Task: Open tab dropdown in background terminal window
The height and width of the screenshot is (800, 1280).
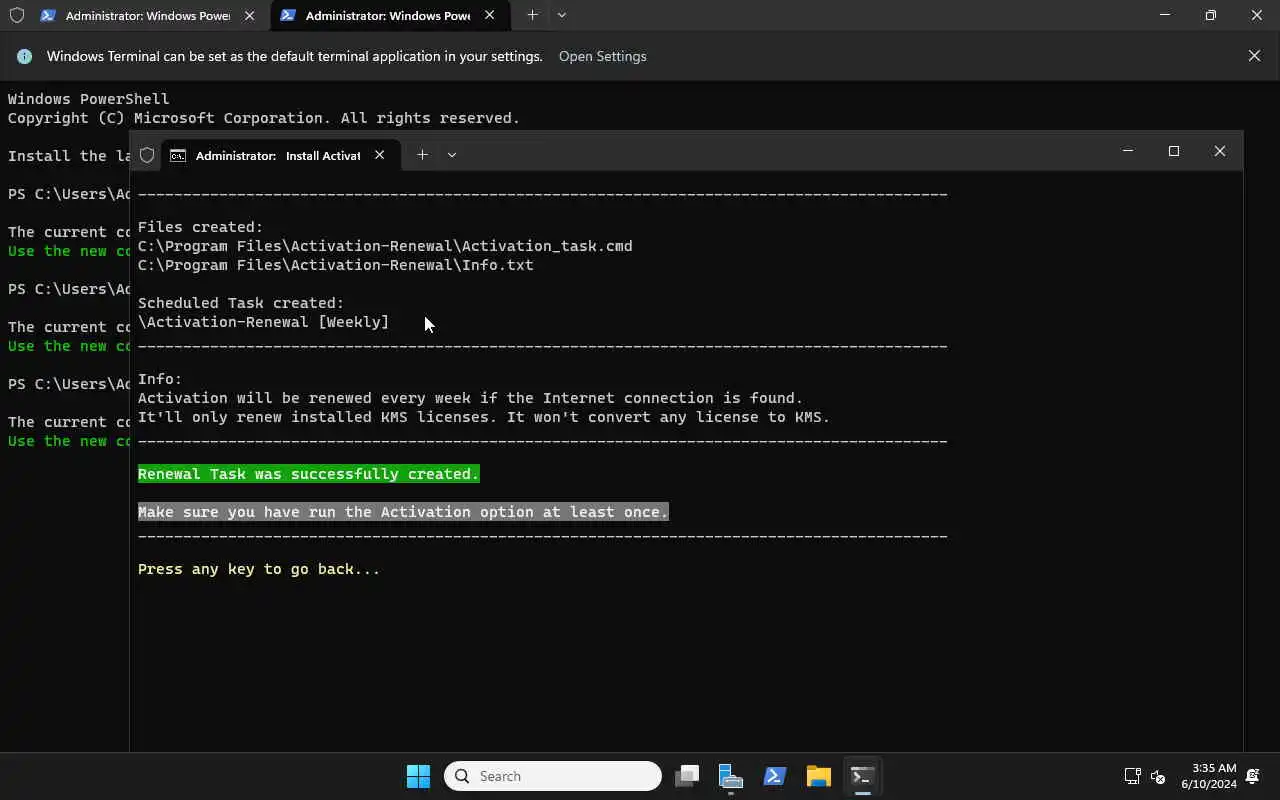Action: coord(562,15)
